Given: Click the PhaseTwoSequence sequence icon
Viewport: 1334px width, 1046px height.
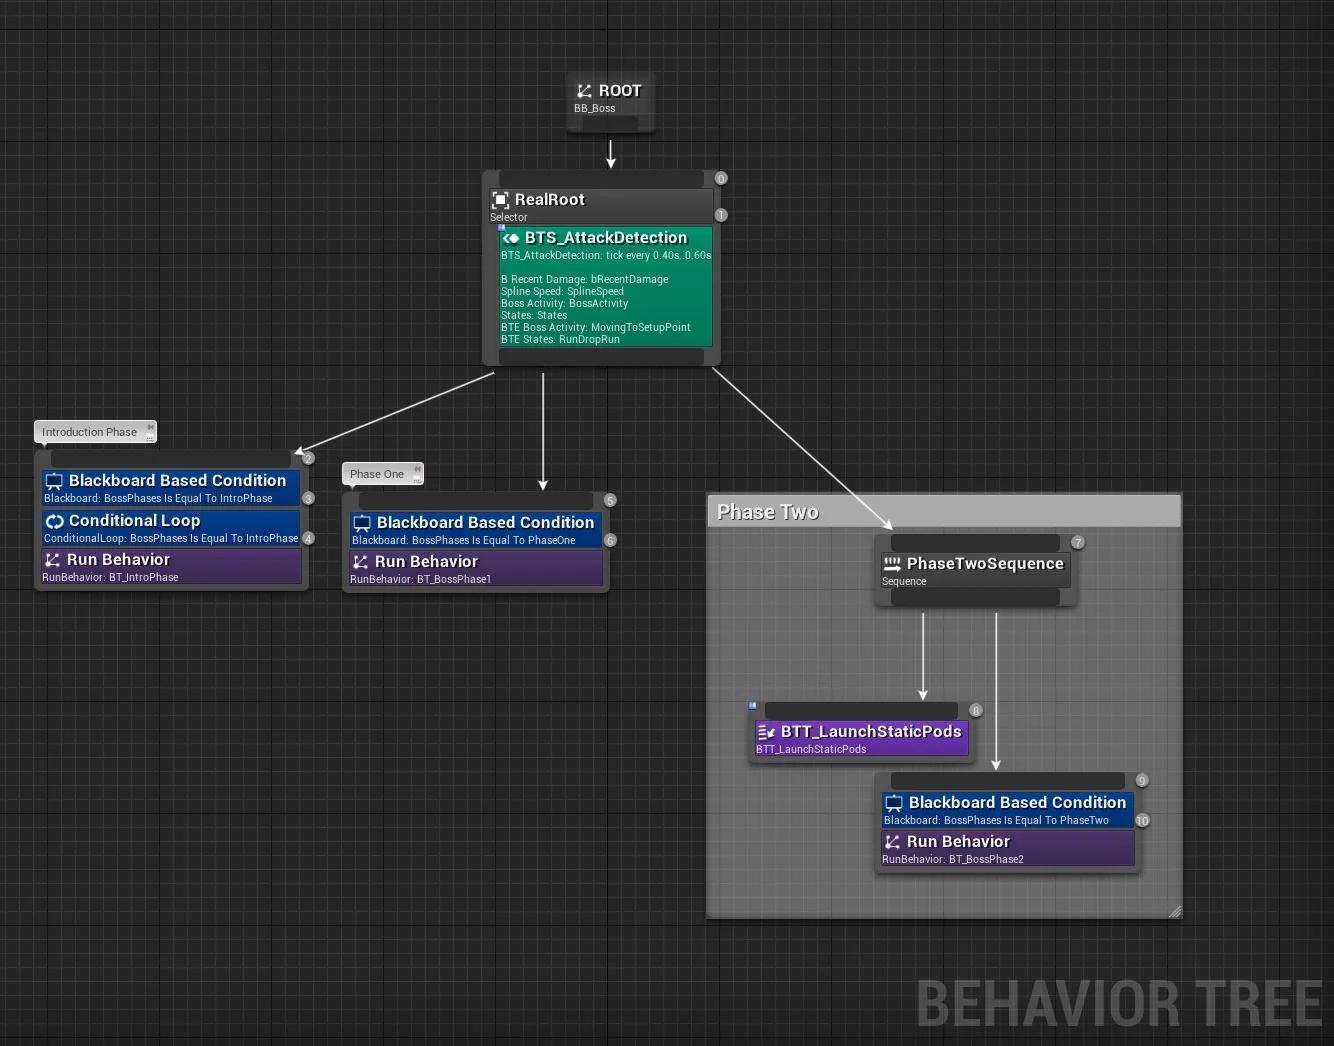Looking at the screenshot, I should tap(892, 564).
